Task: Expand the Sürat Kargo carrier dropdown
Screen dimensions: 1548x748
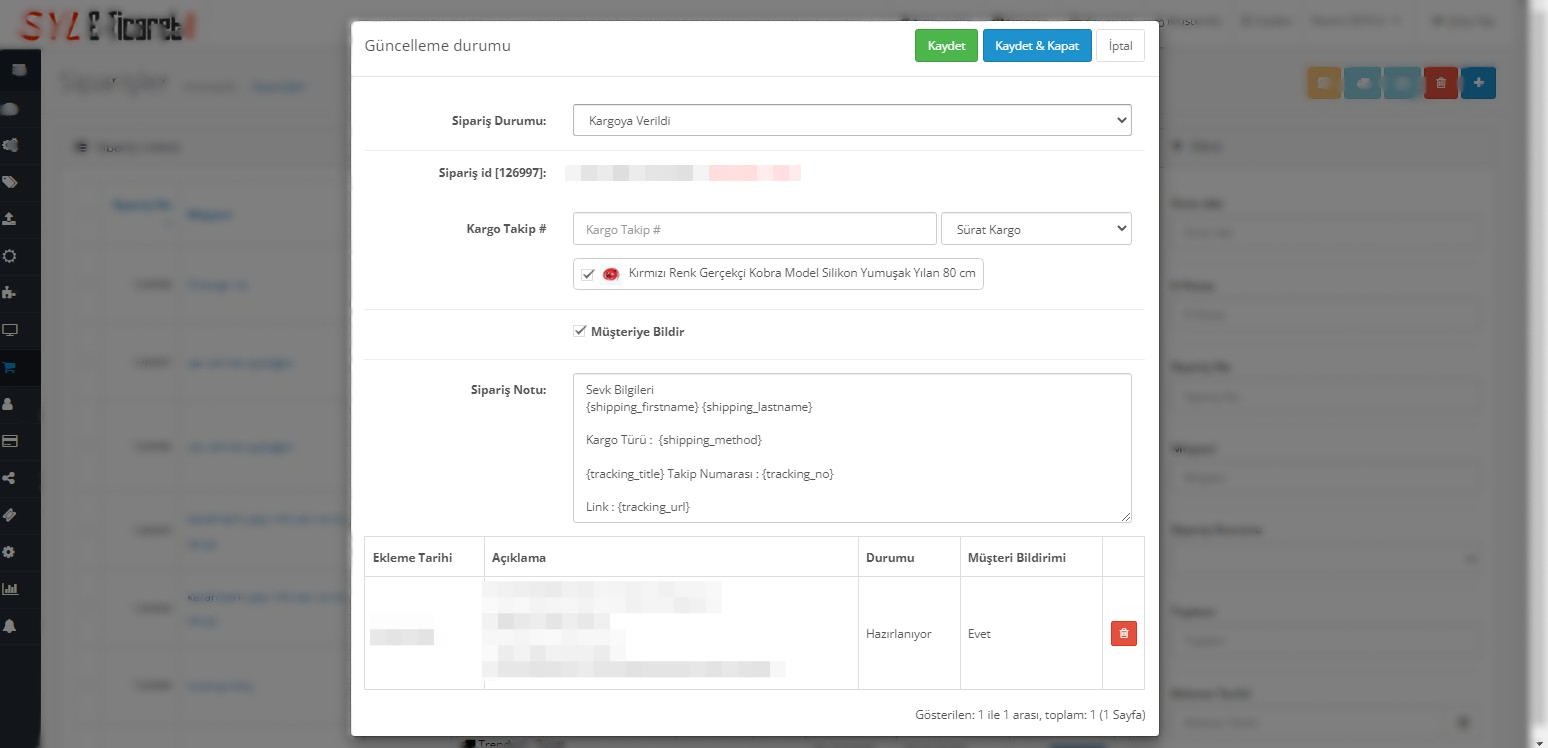Action: coord(1035,229)
